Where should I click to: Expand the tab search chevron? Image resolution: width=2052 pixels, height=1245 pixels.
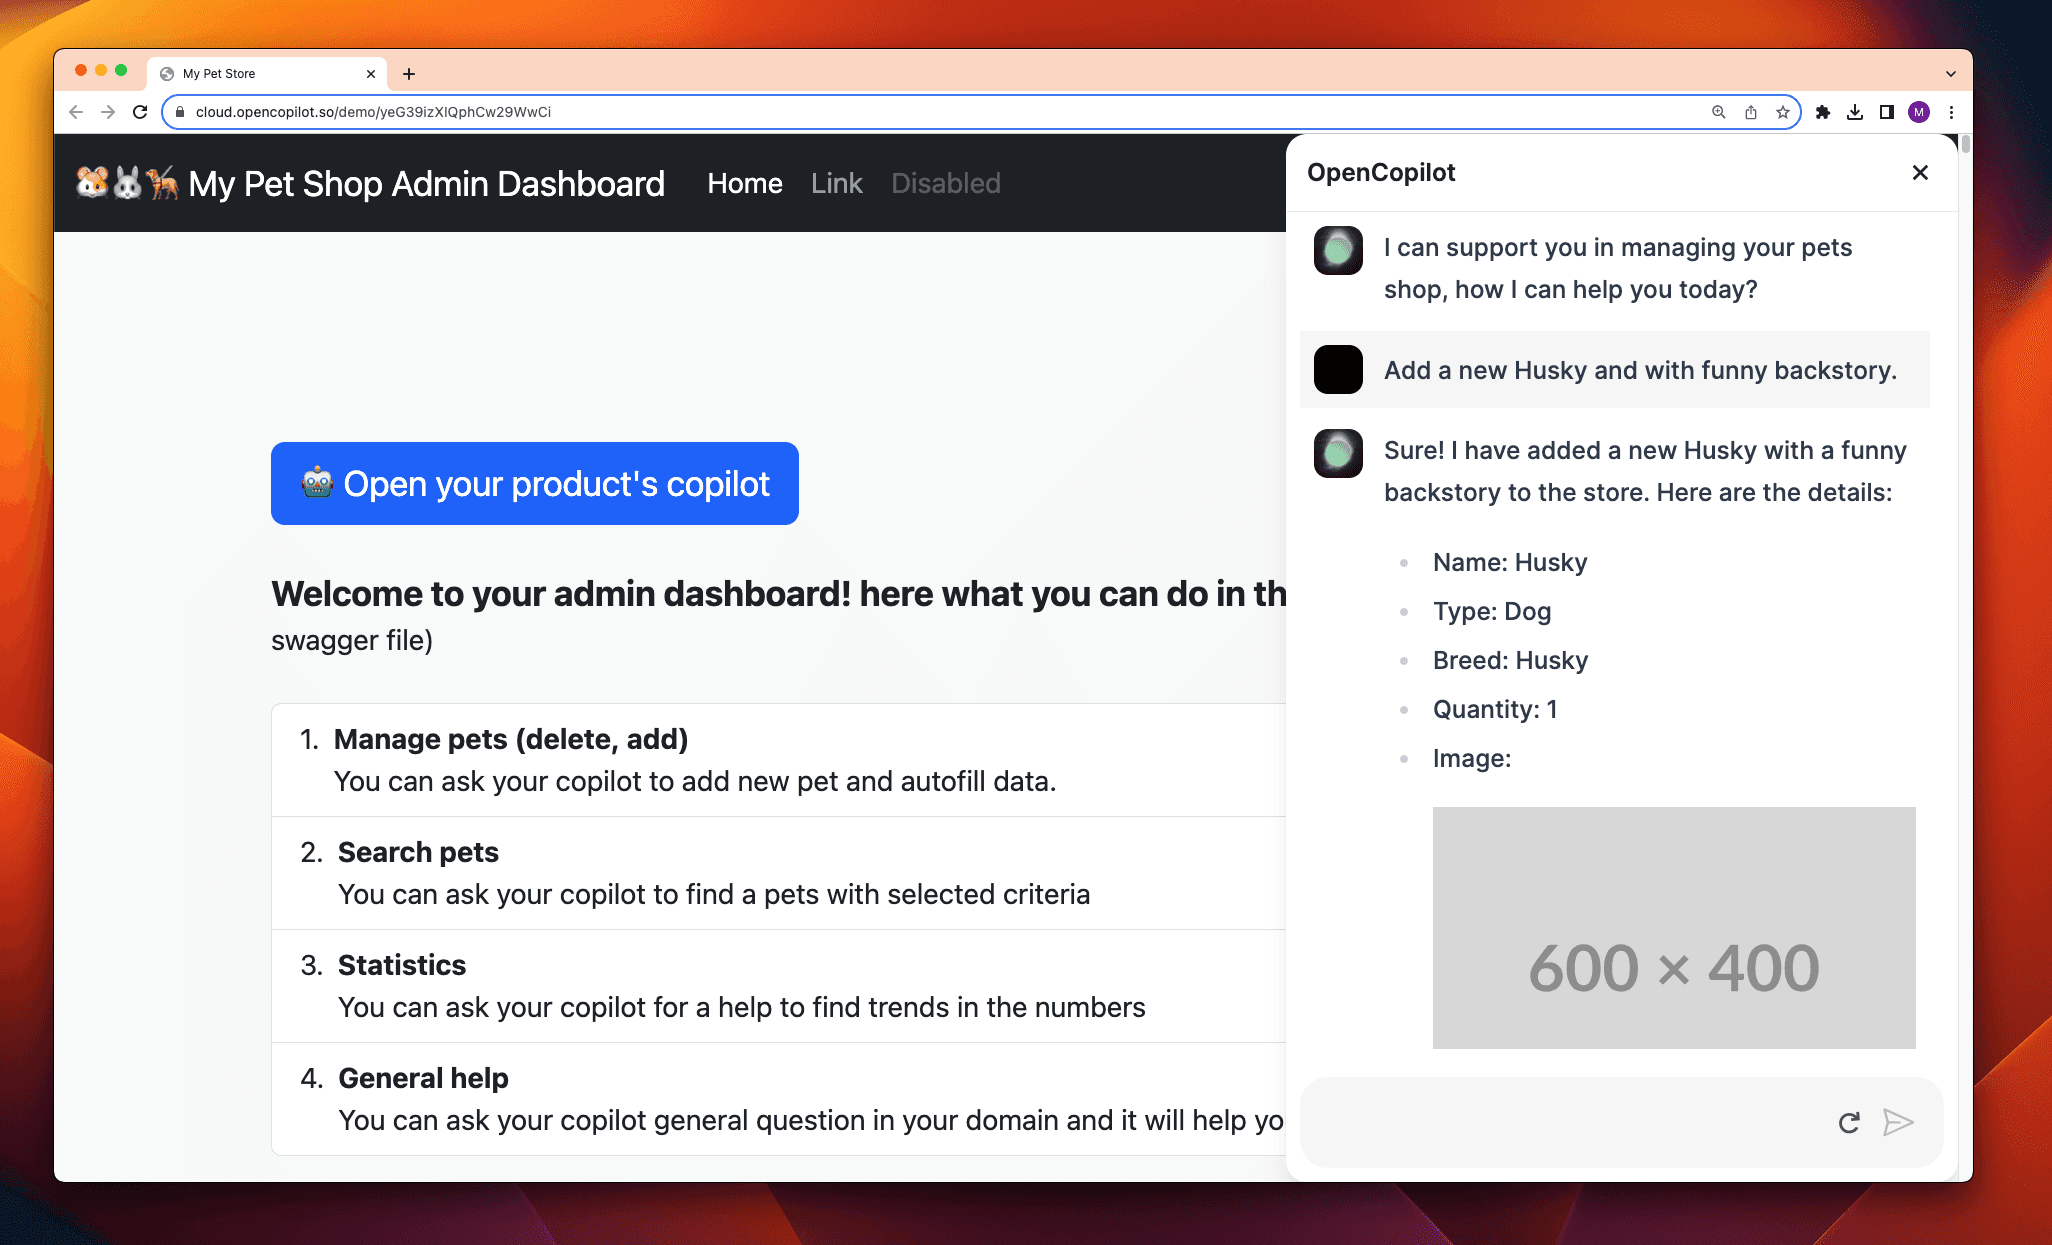[1950, 74]
